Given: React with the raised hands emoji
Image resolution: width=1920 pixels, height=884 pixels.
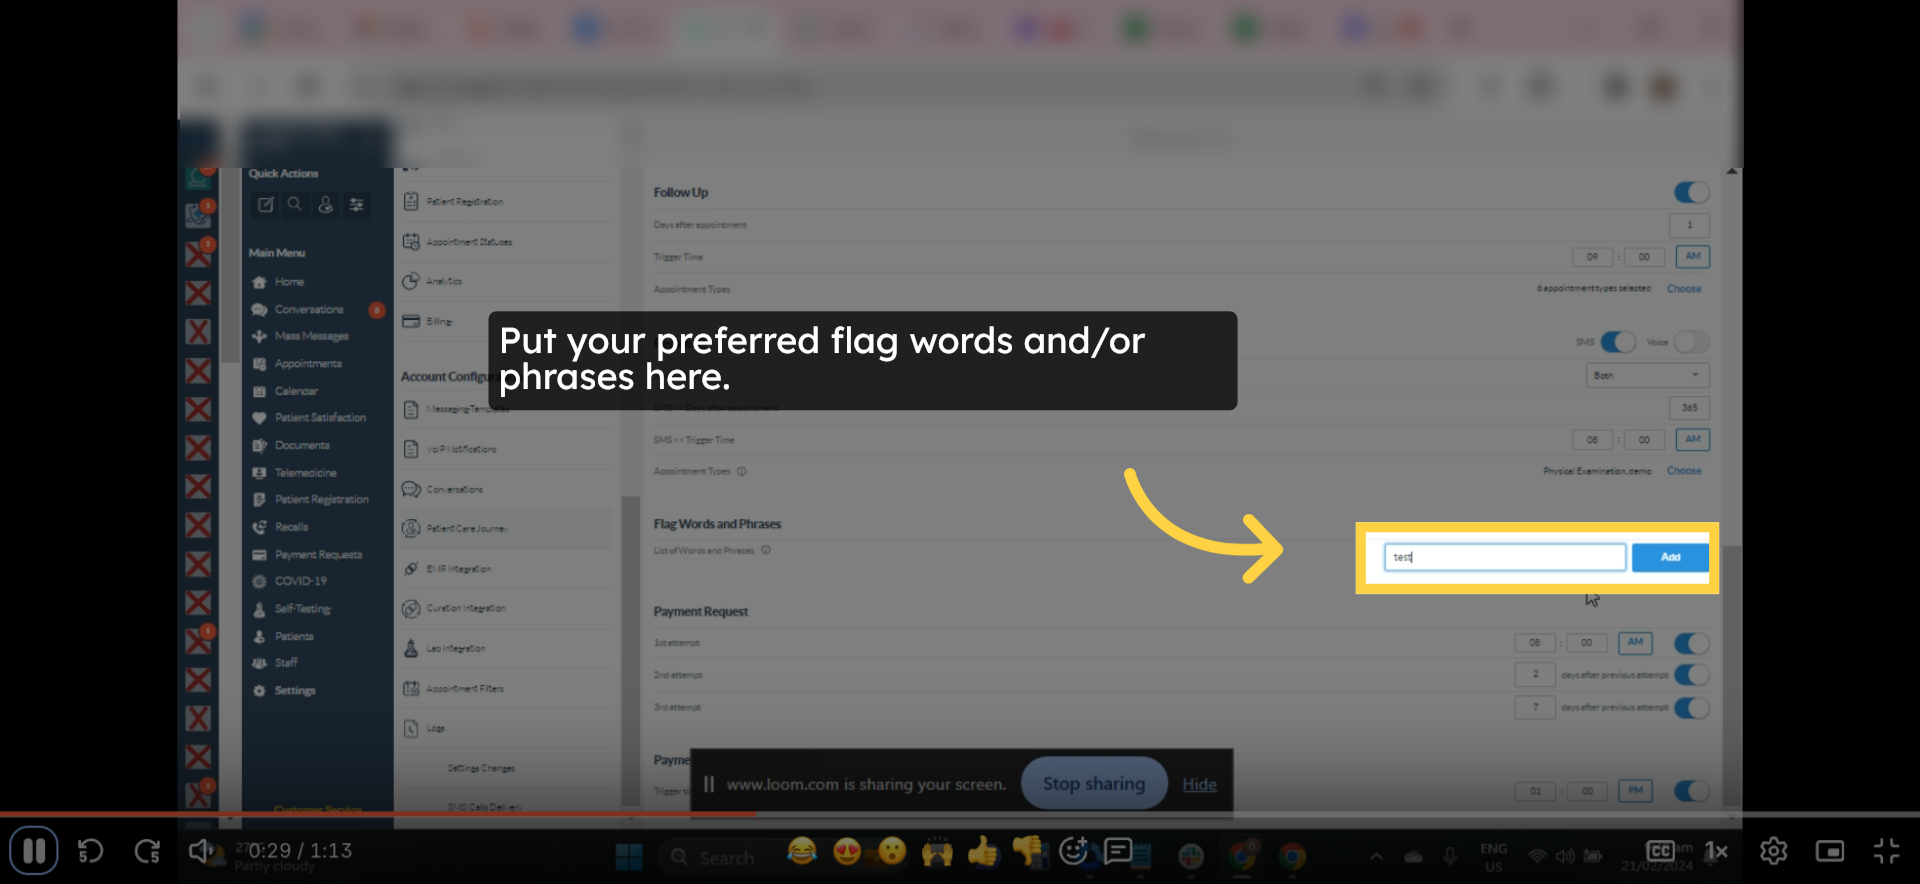Looking at the screenshot, I should [937, 851].
